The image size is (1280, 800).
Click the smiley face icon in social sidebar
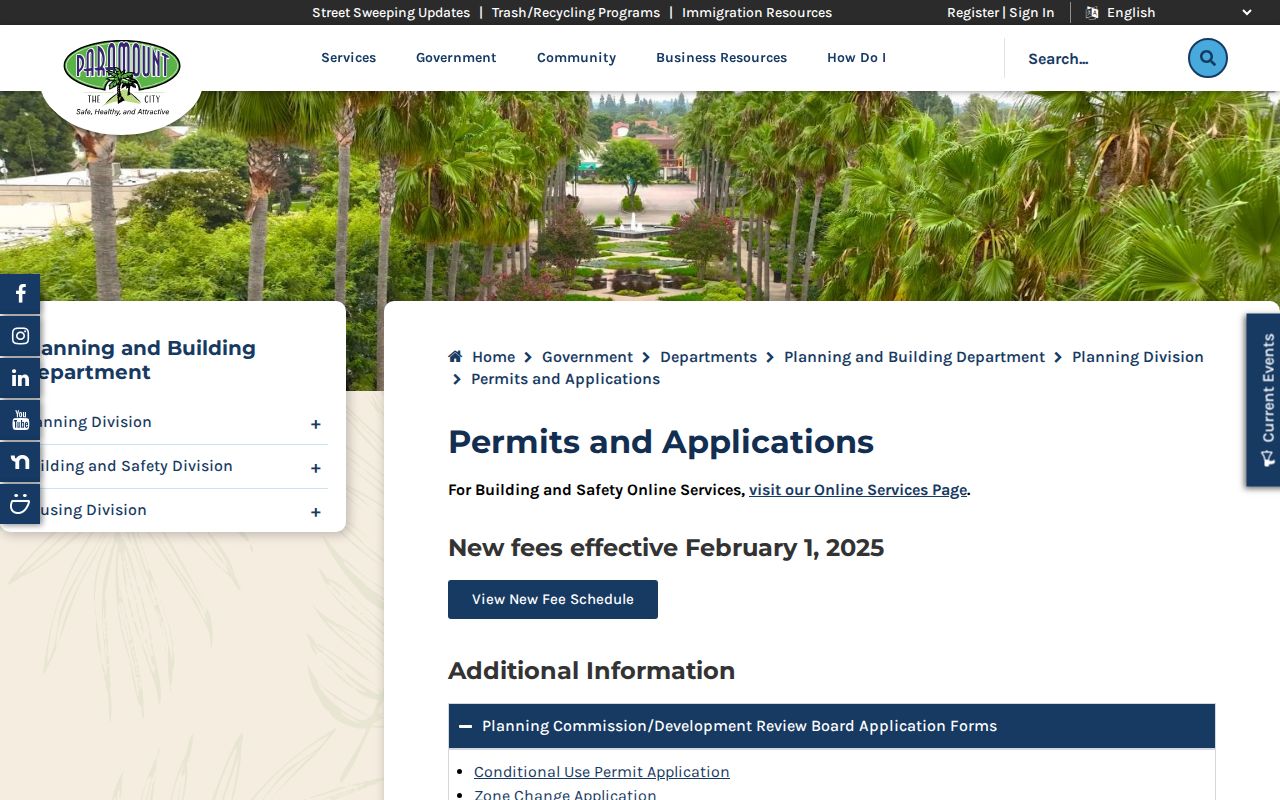tap(20, 504)
